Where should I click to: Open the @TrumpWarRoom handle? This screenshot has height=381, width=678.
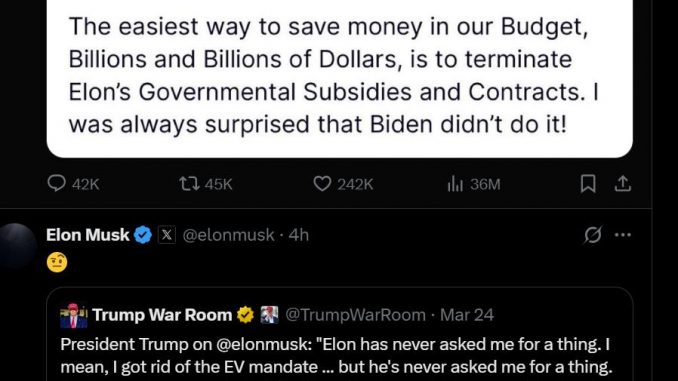tap(355, 315)
